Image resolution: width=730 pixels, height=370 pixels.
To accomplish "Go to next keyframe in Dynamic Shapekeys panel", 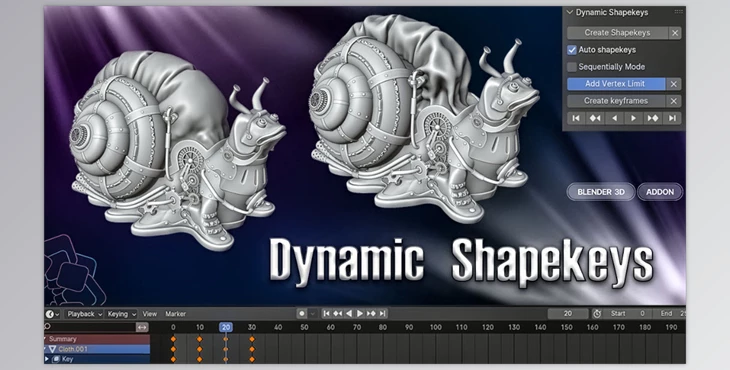I will pos(653,118).
